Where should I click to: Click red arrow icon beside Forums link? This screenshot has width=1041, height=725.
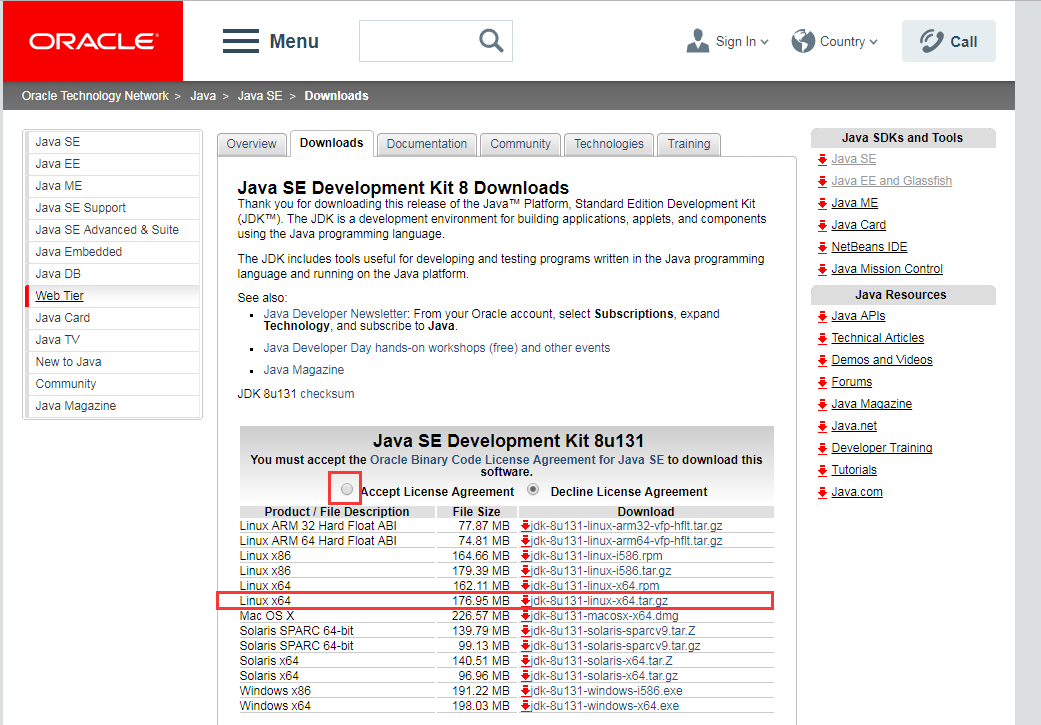[823, 382]
